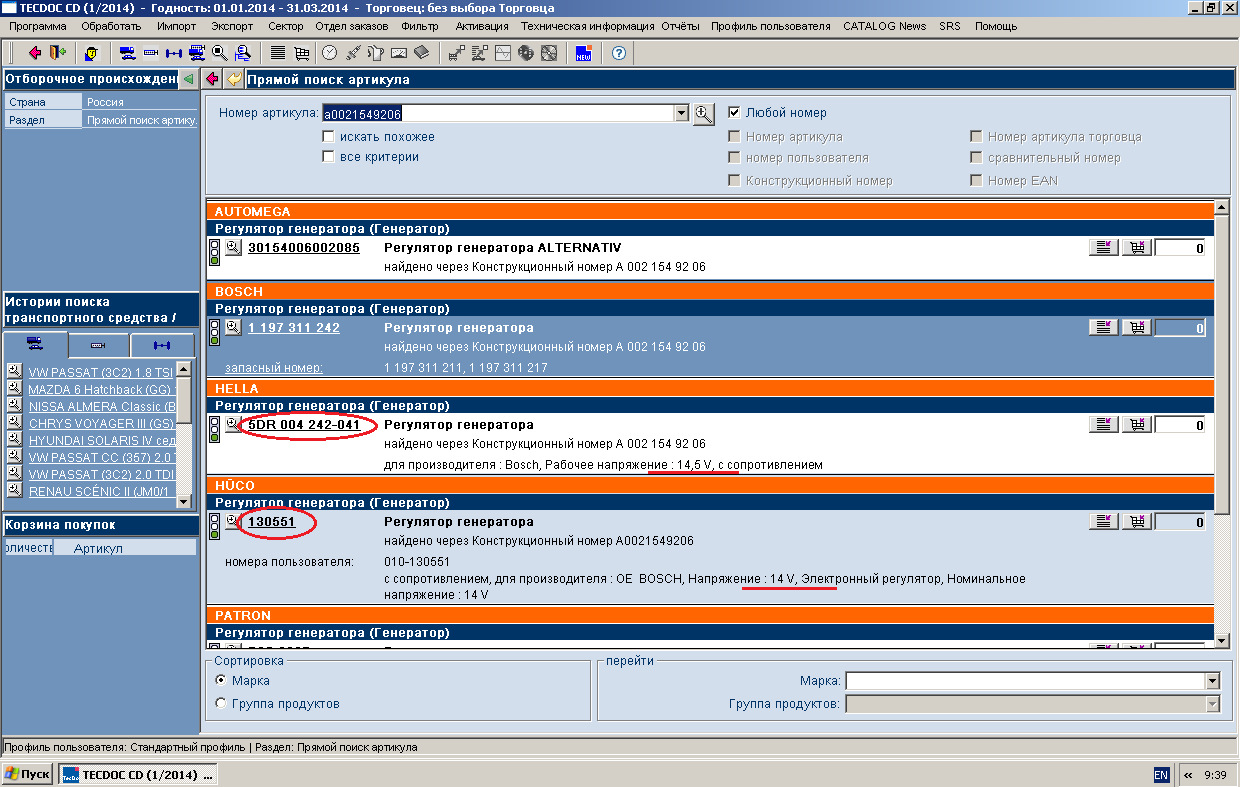
Task: Switch to car history tab
Action: [x=35, y=345]
